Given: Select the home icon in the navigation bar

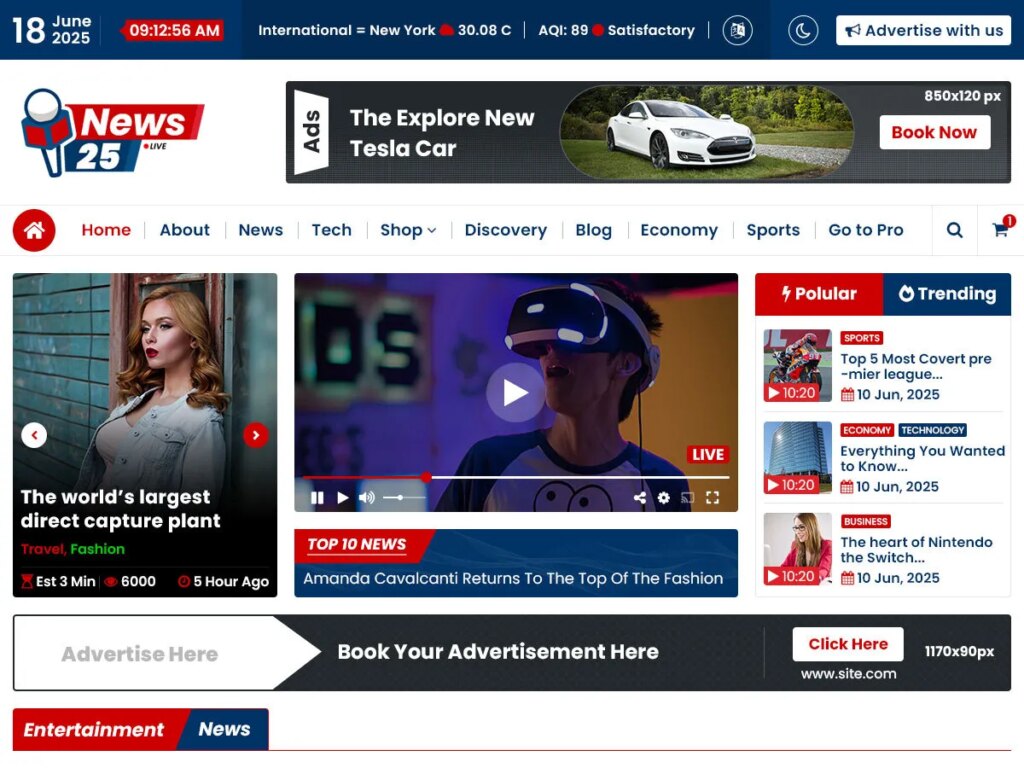Looking at the screenshot, I should [33, 230].
